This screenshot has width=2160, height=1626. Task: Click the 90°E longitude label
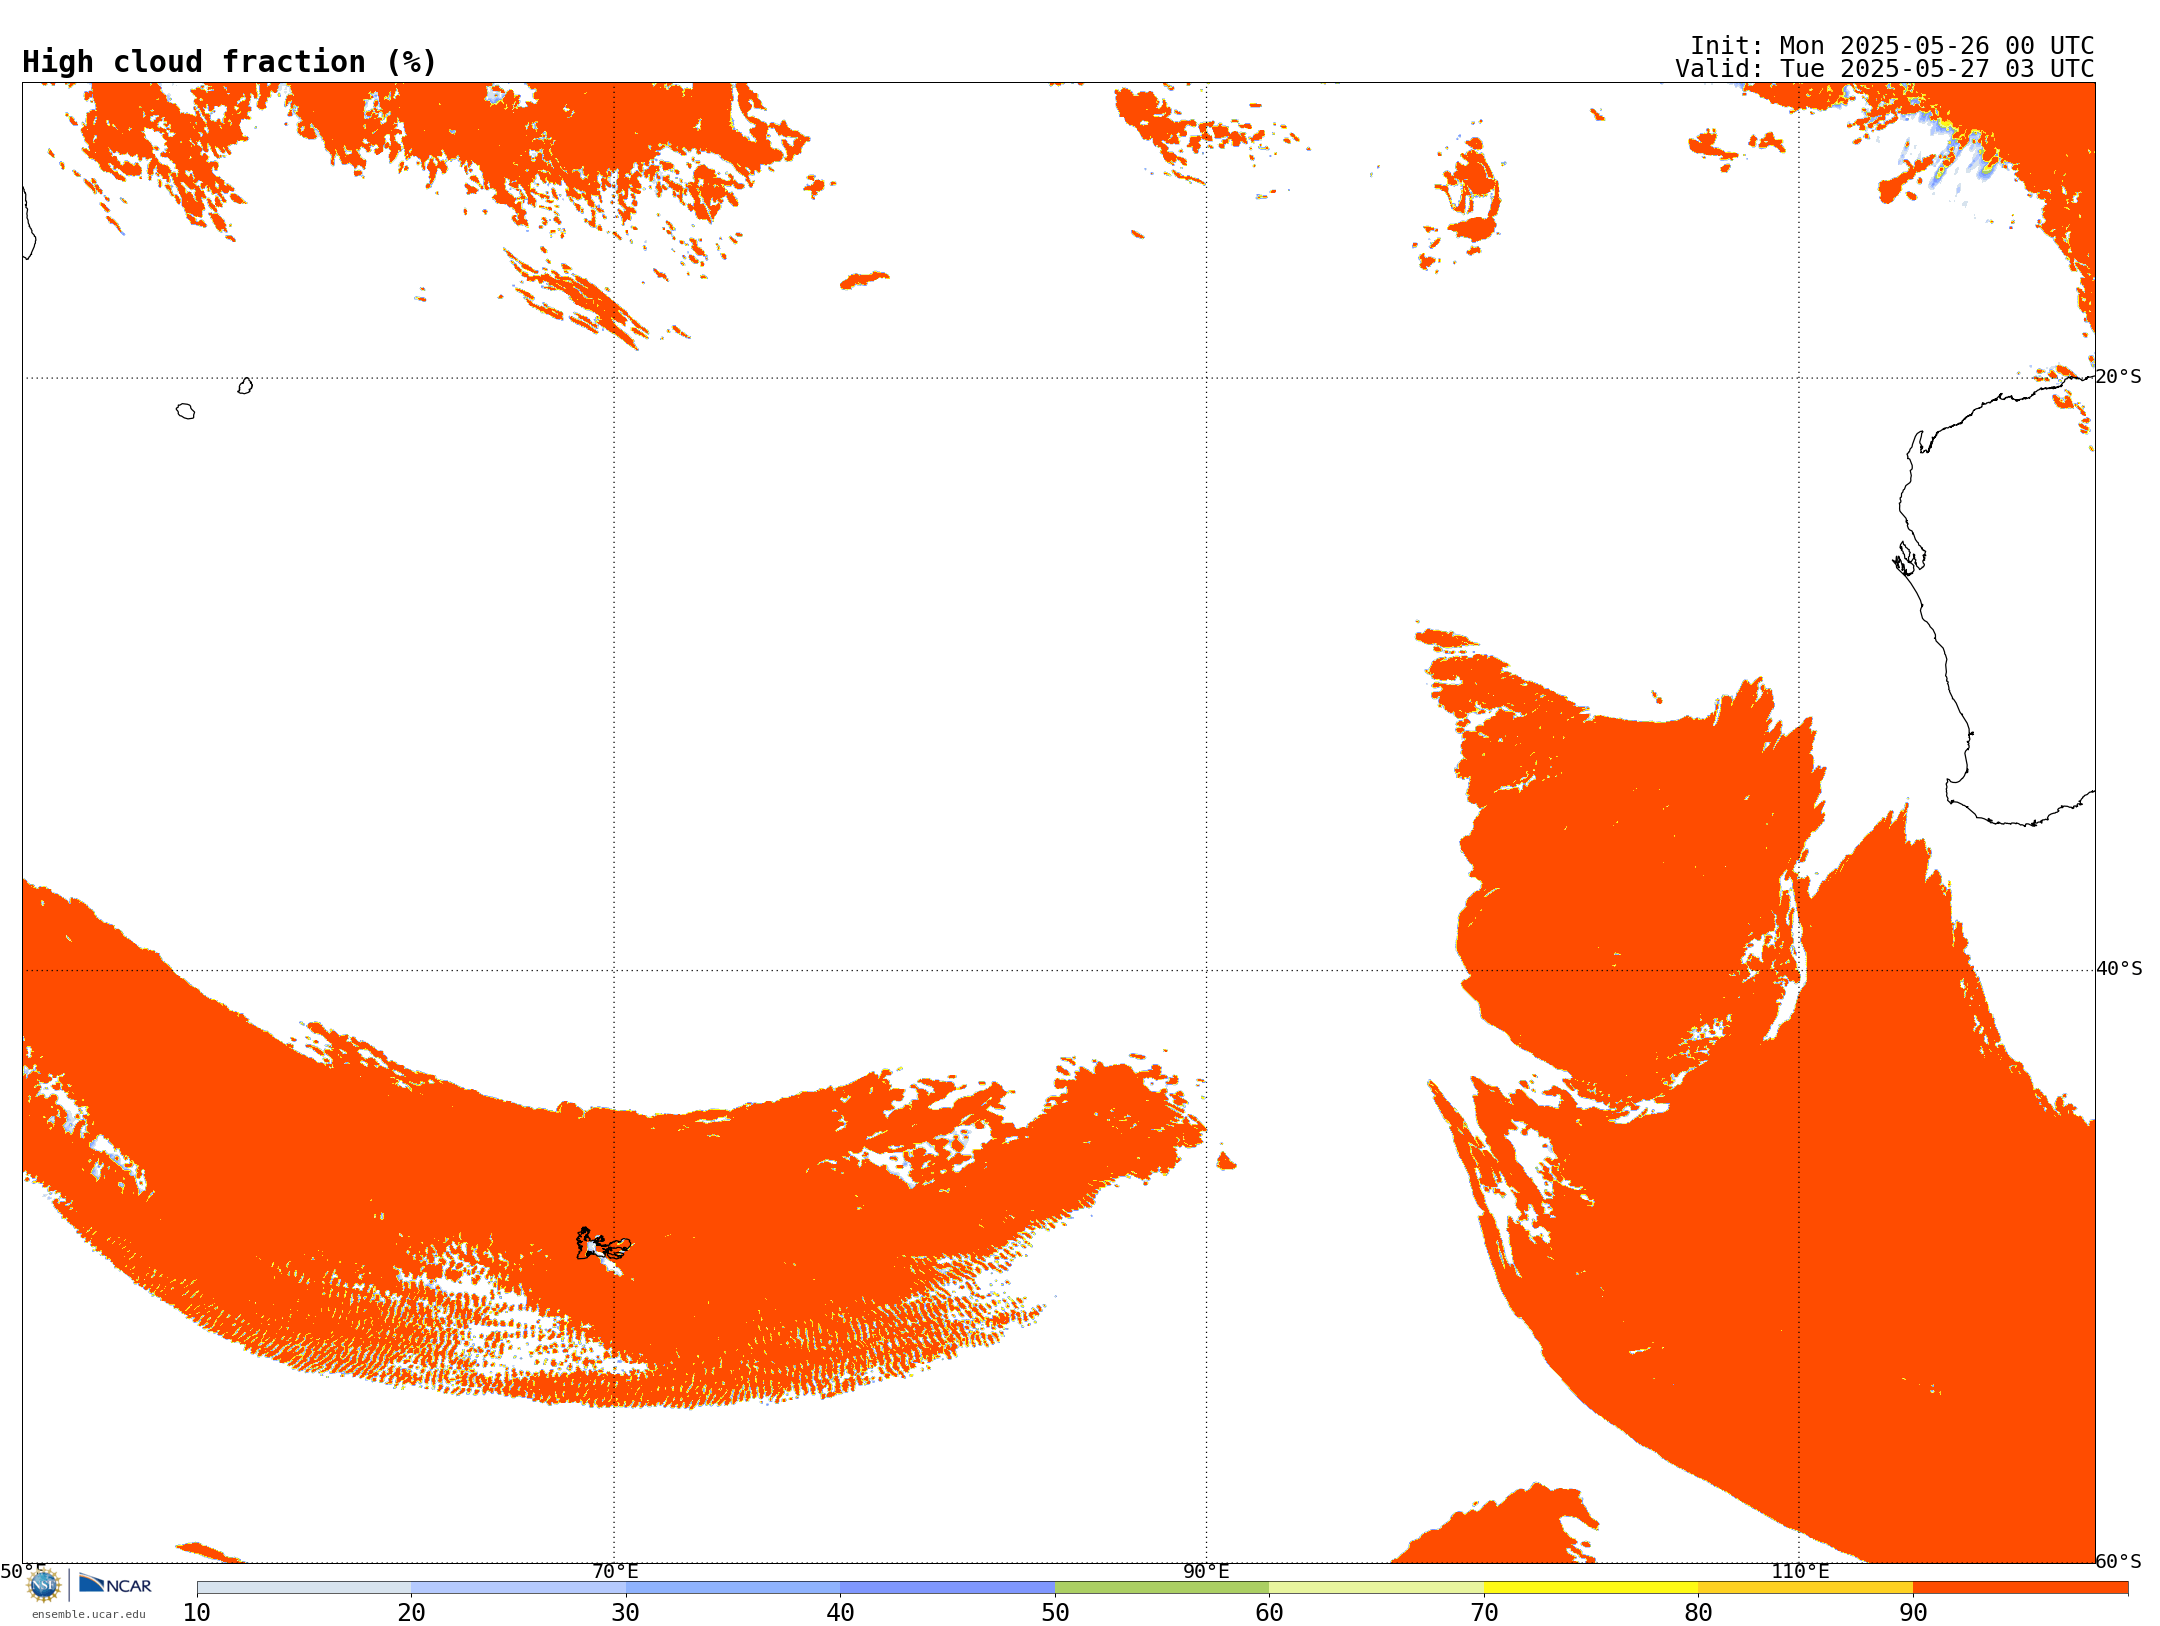pyautogui.click(x=1206, y=1571)
